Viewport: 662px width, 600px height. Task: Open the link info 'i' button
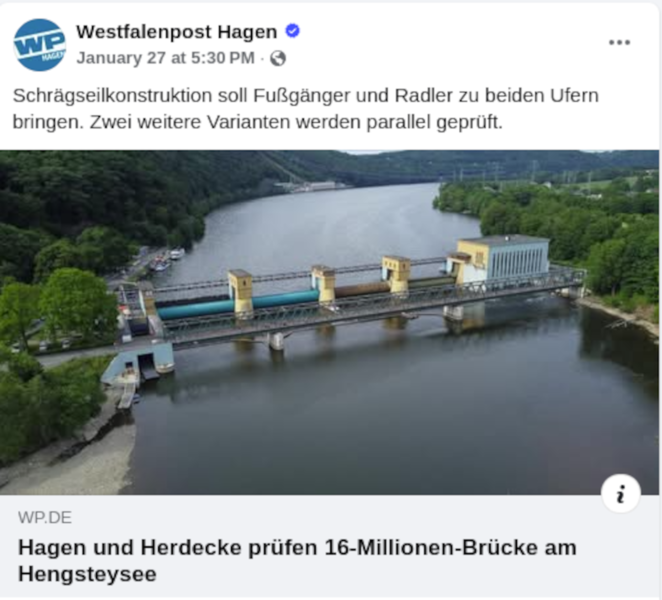621,494
